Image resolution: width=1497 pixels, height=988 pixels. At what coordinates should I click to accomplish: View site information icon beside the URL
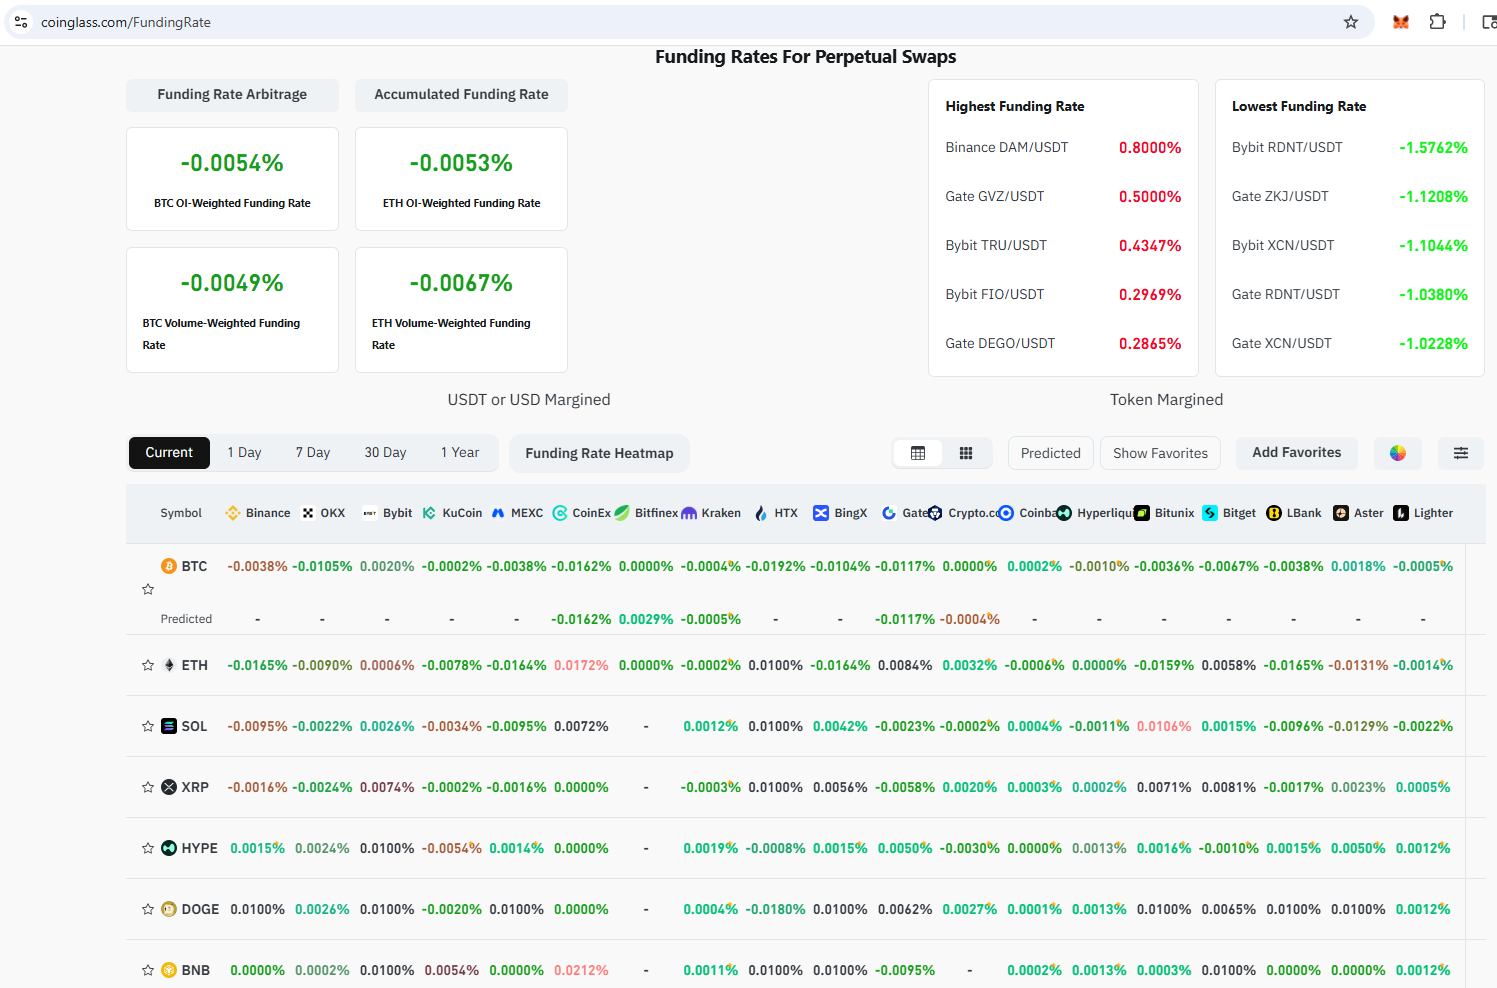point(21,22)
